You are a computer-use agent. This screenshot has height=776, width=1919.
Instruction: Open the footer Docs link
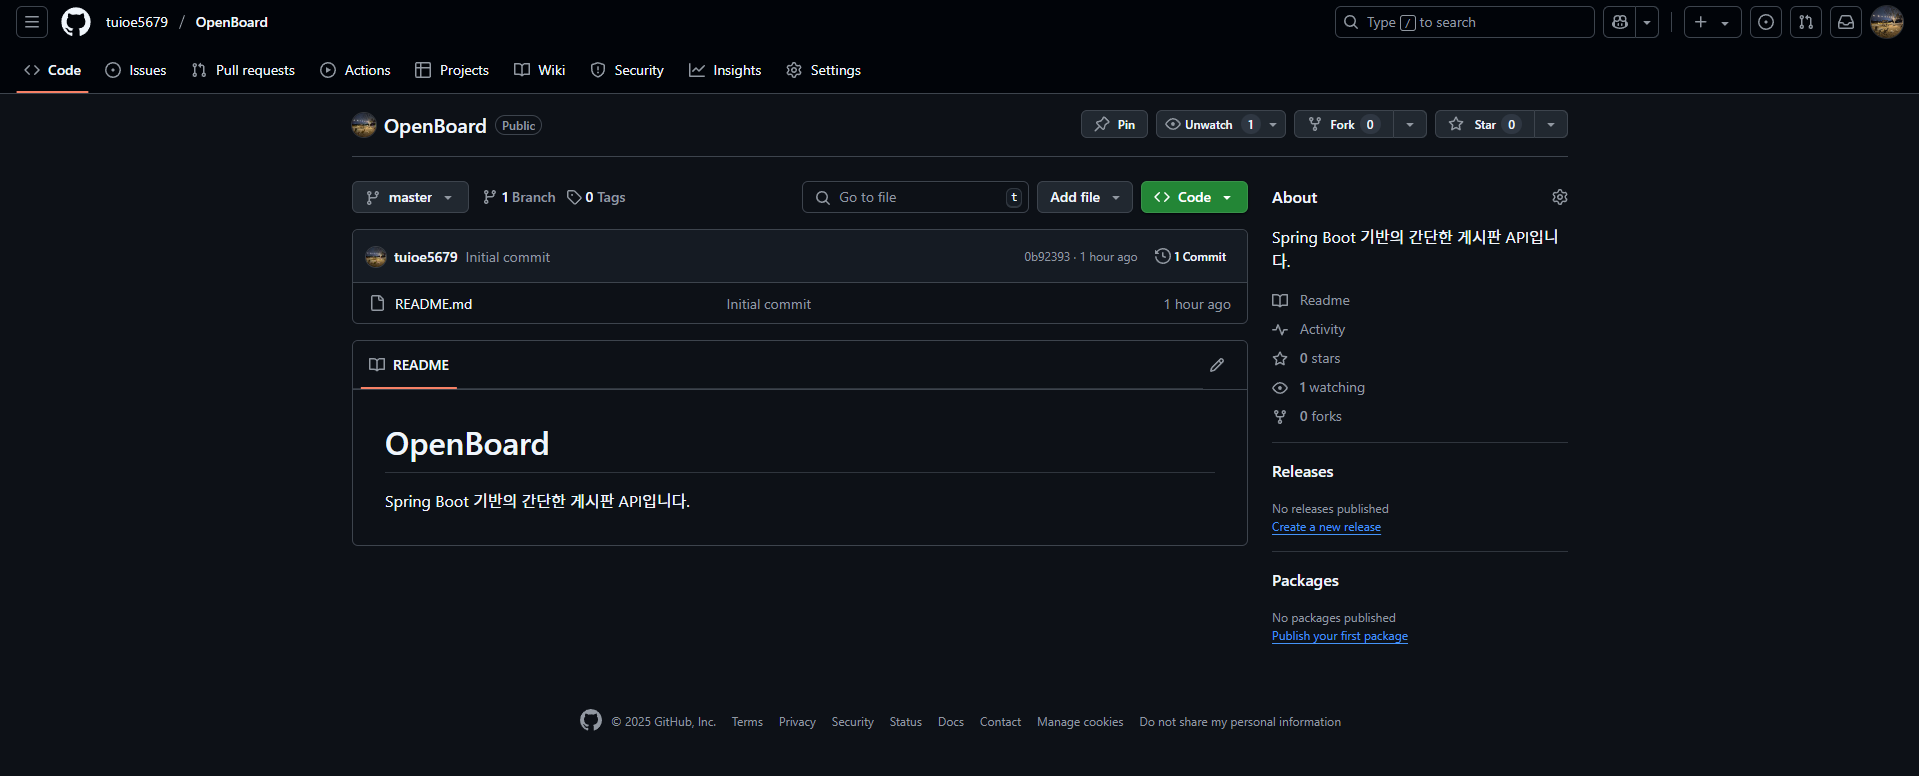[951, 722]
